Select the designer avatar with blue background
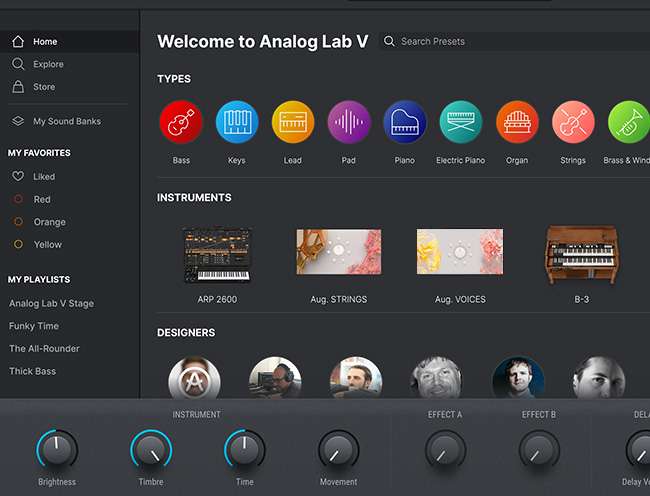650x496 pixels. click(518, 378)
